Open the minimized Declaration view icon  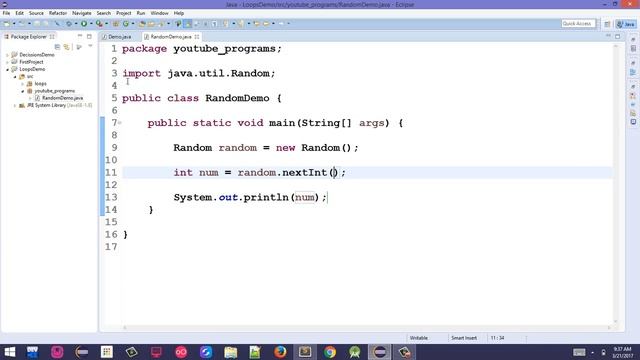click(633, 113)
